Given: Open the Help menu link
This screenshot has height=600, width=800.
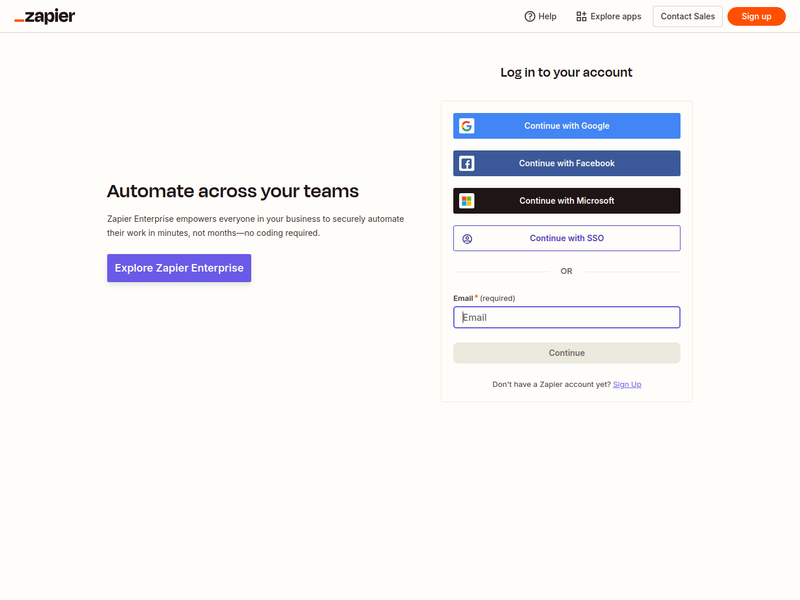Looking at the screenshot, I should pyautogui.click(x=540, y=16).
